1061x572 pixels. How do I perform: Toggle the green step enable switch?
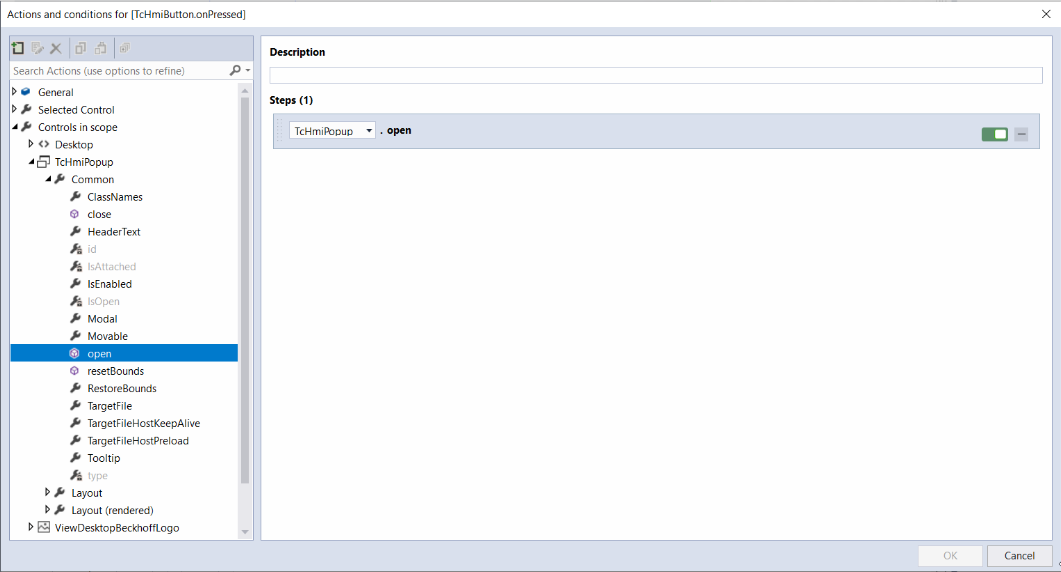coord(995,134)
